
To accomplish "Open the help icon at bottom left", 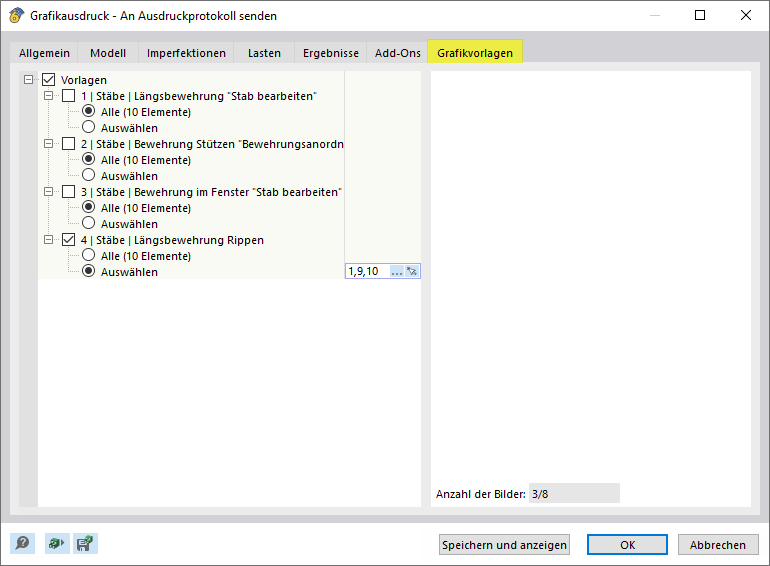I will pyautogui.click(x=23, y=543).
